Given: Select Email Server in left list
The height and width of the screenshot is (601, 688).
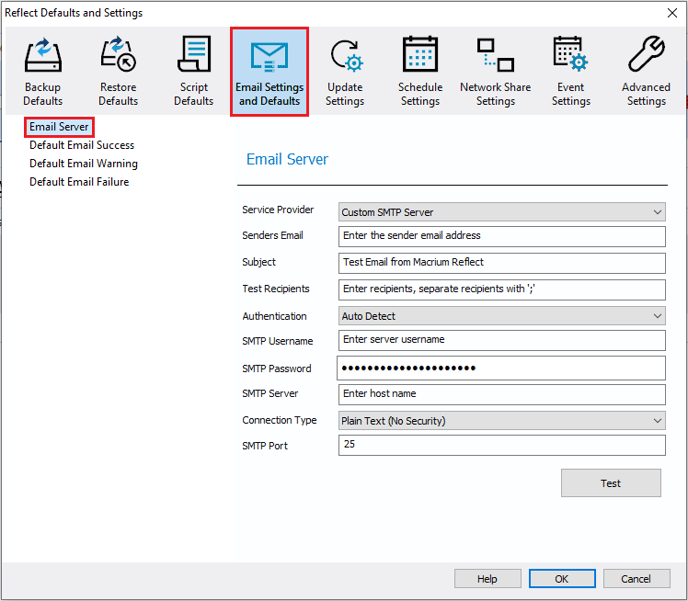Looking at the screenshot, I should 59,127.
